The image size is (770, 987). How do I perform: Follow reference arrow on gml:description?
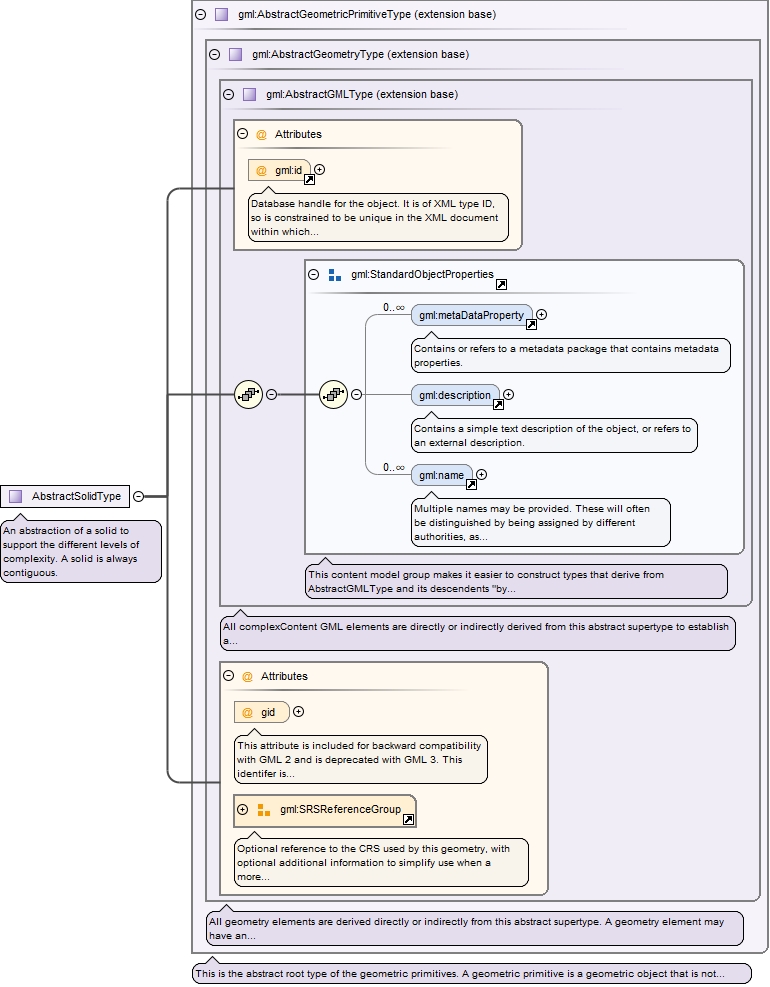coord(498,404)
